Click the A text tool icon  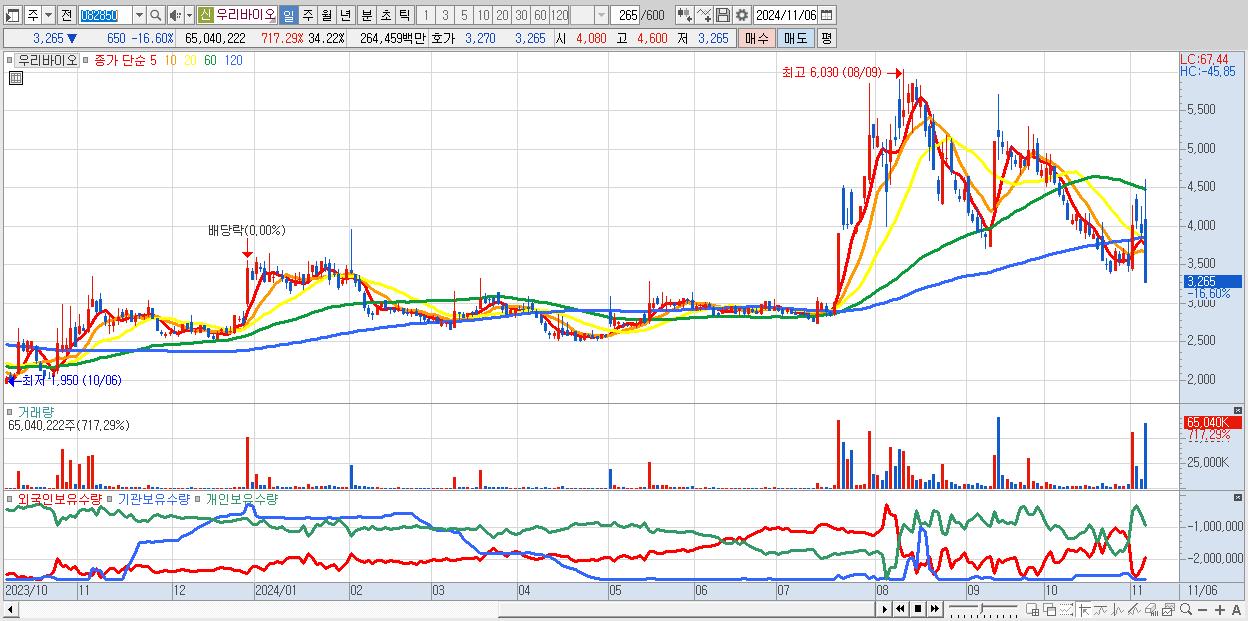[x=1237, y=609]
